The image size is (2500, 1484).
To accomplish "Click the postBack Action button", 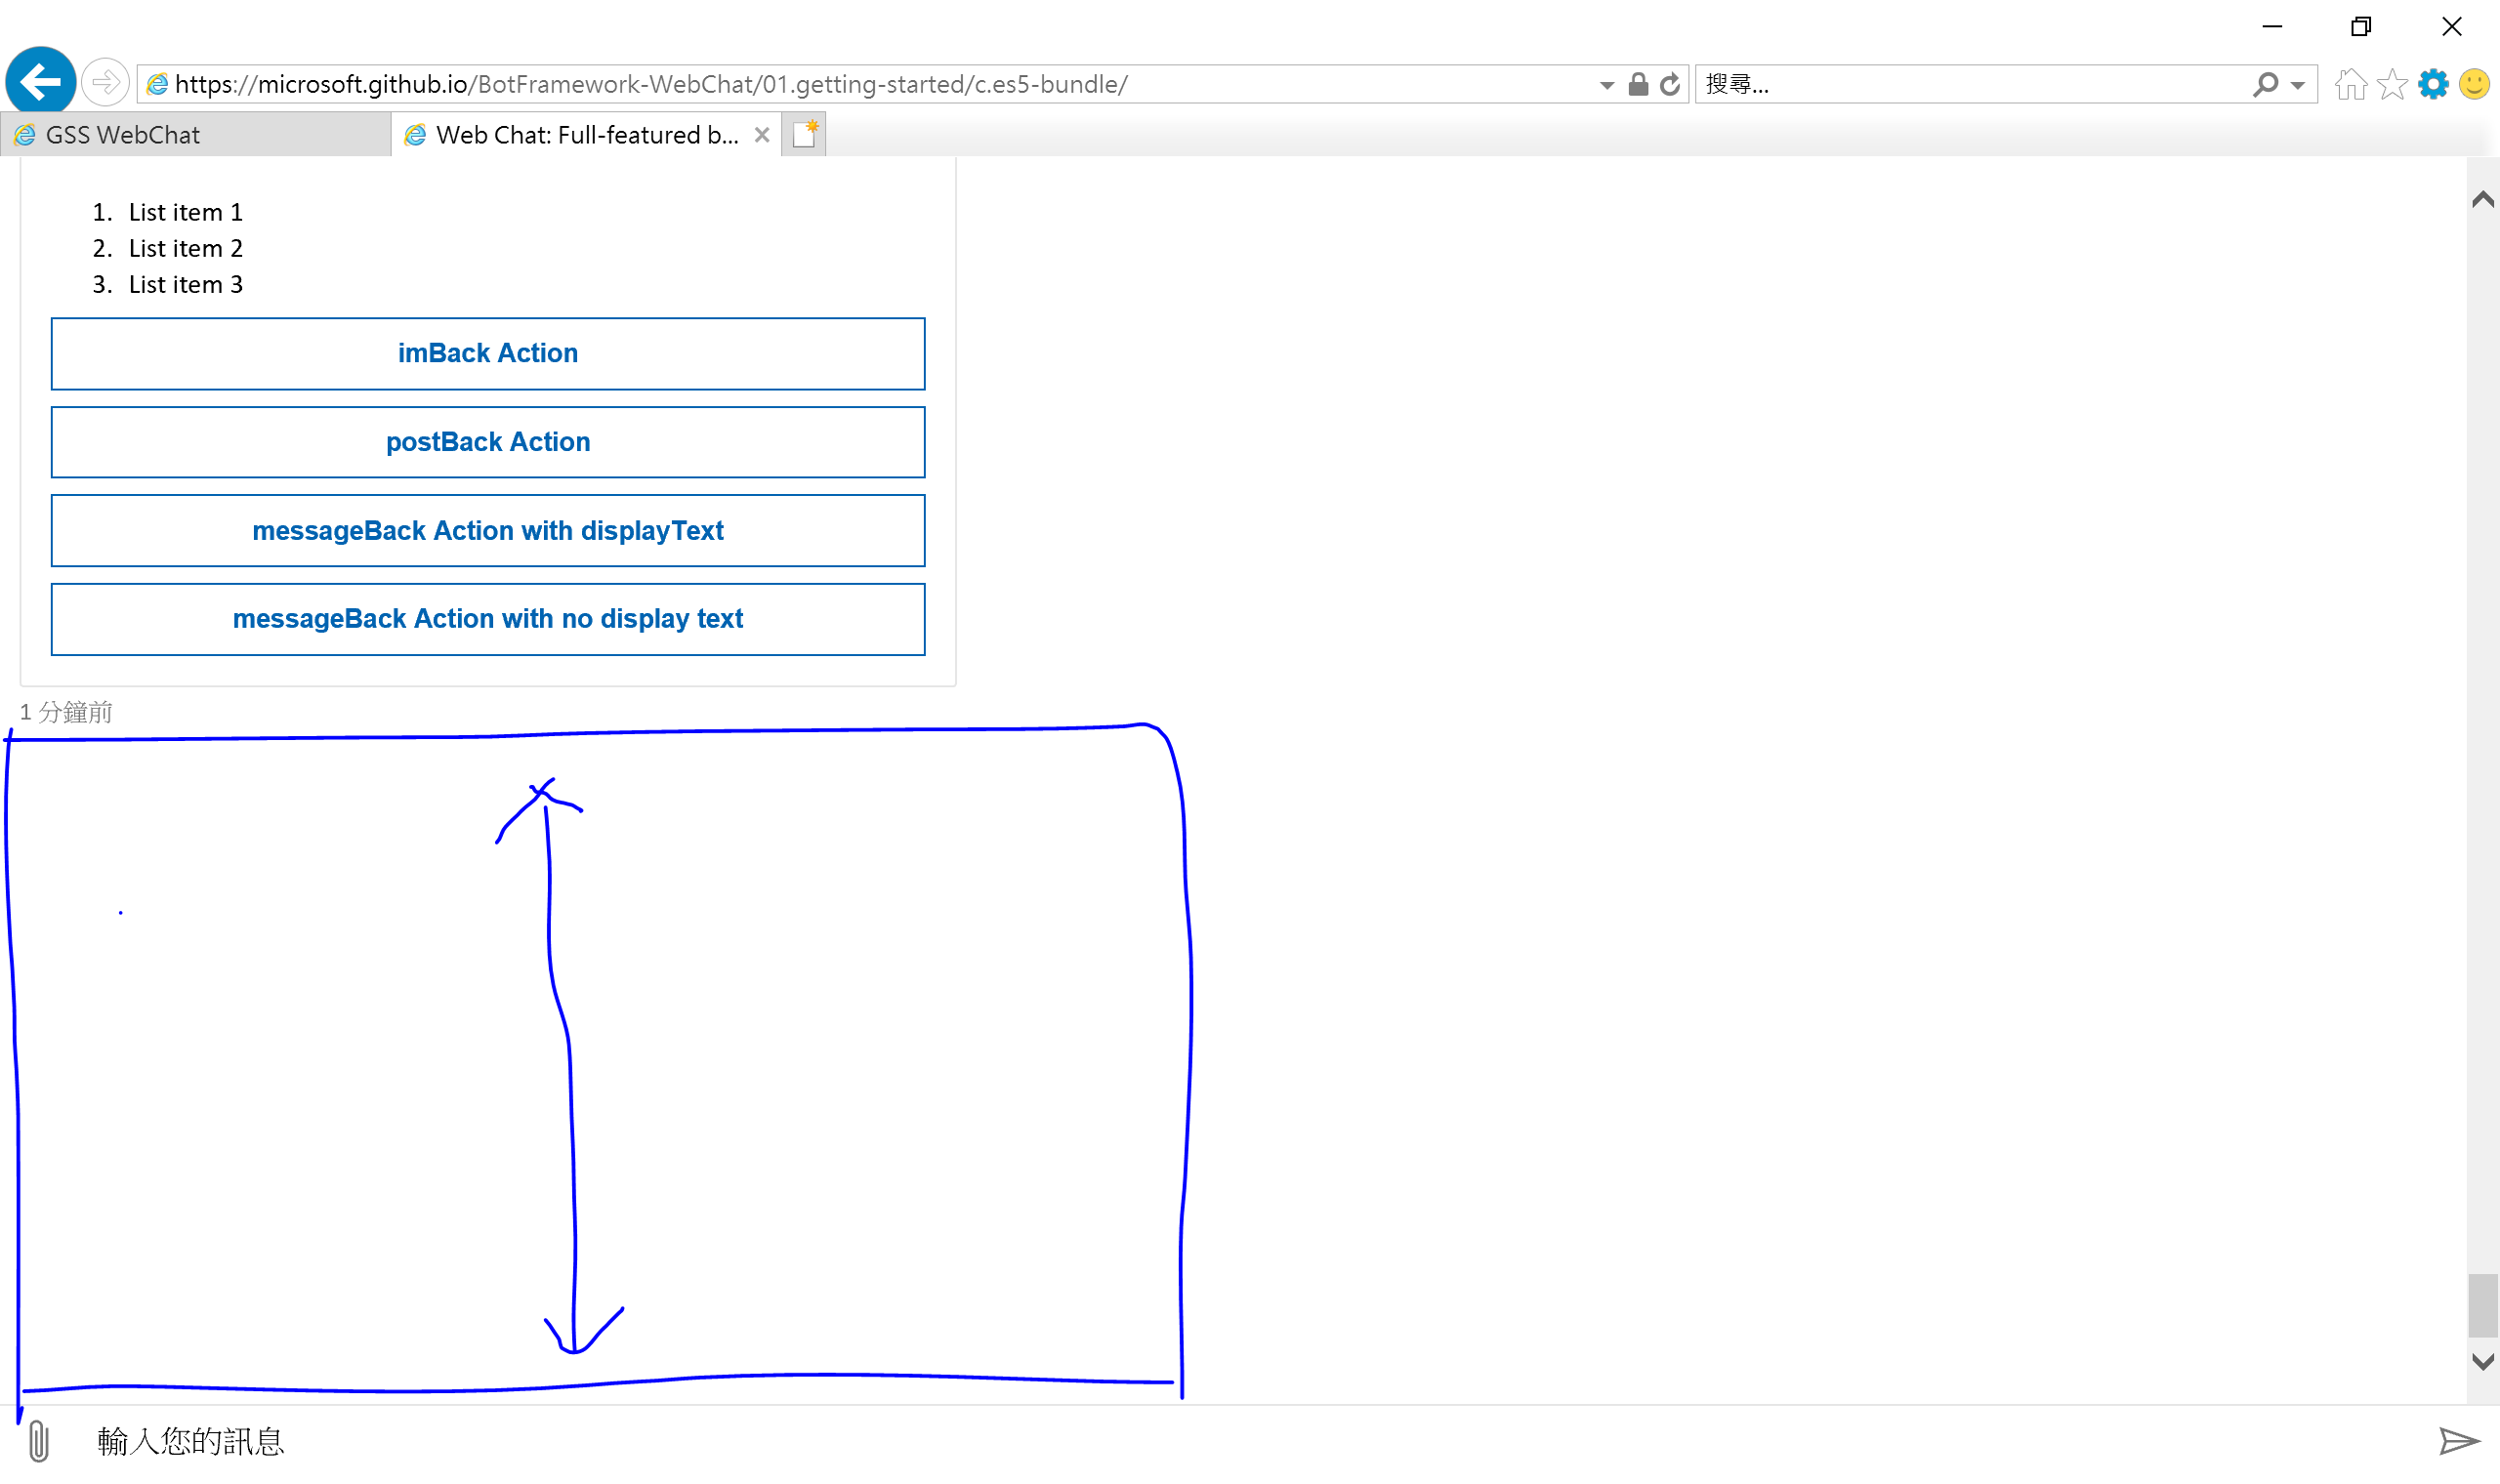I will point(488,441).
